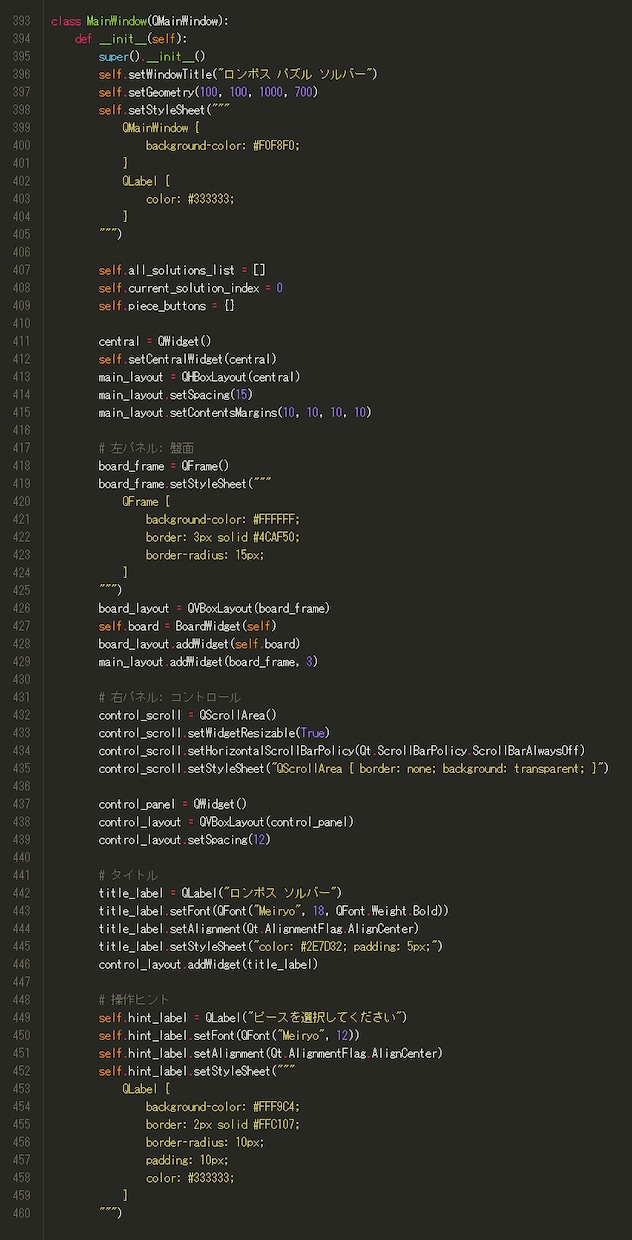Click 'self.current_solution_index = 0'
This screenshot has width=632, height=1240.
pos(190,288)
